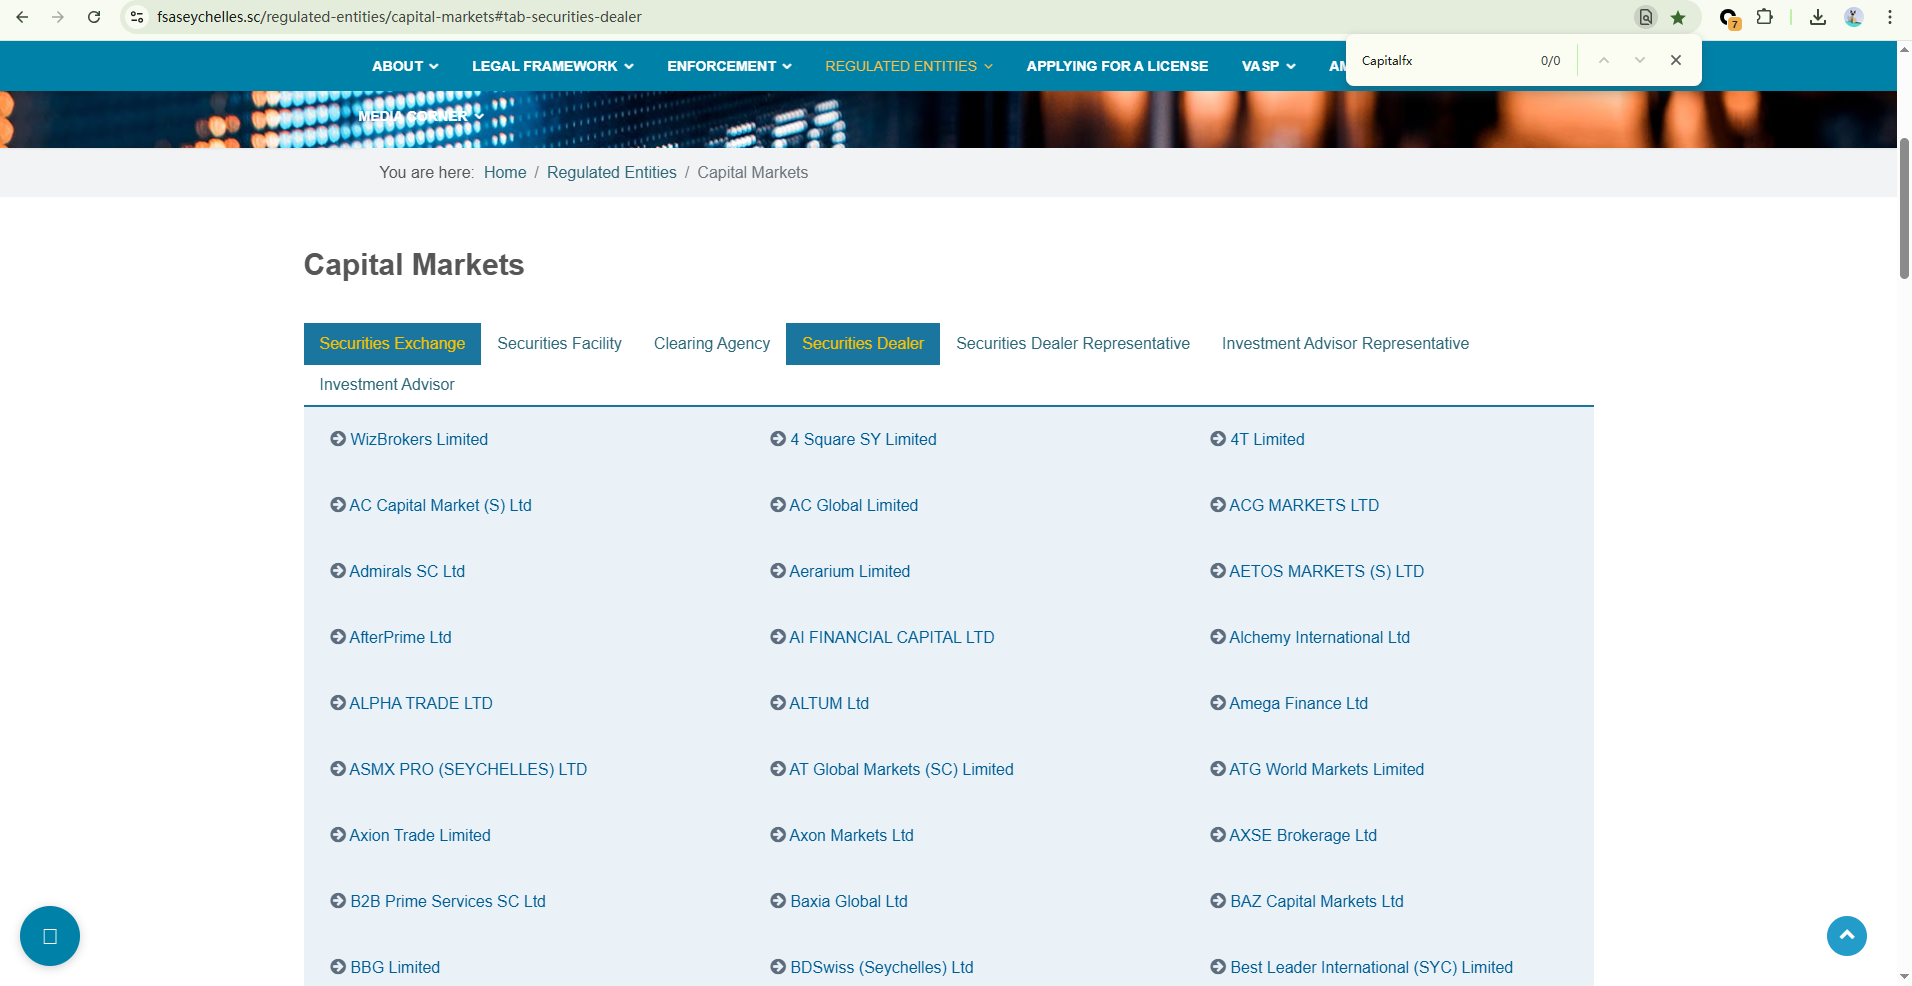
Task: Jump to next find result
Action: pyautogui.click(x=1640, y=60)
